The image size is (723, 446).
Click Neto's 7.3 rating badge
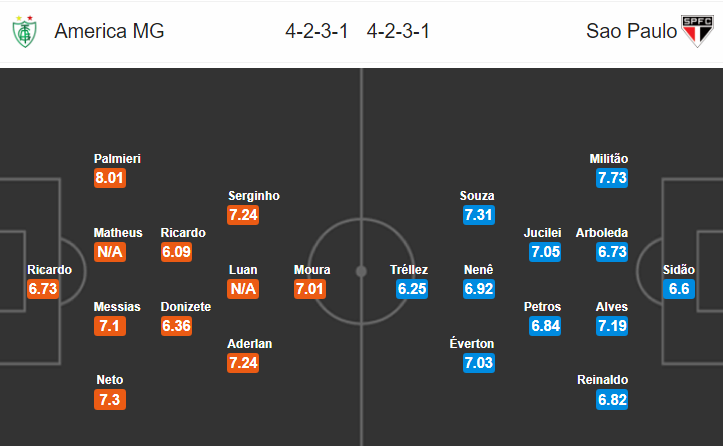click(x=110, y=400)
